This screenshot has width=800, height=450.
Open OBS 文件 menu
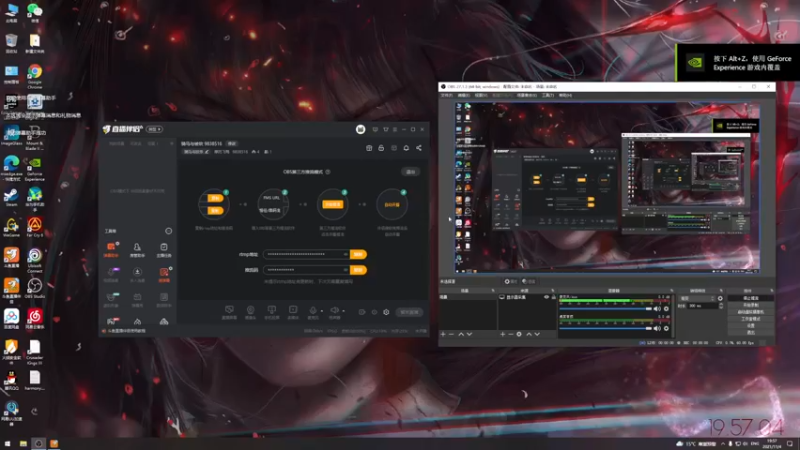click(446, 95)
